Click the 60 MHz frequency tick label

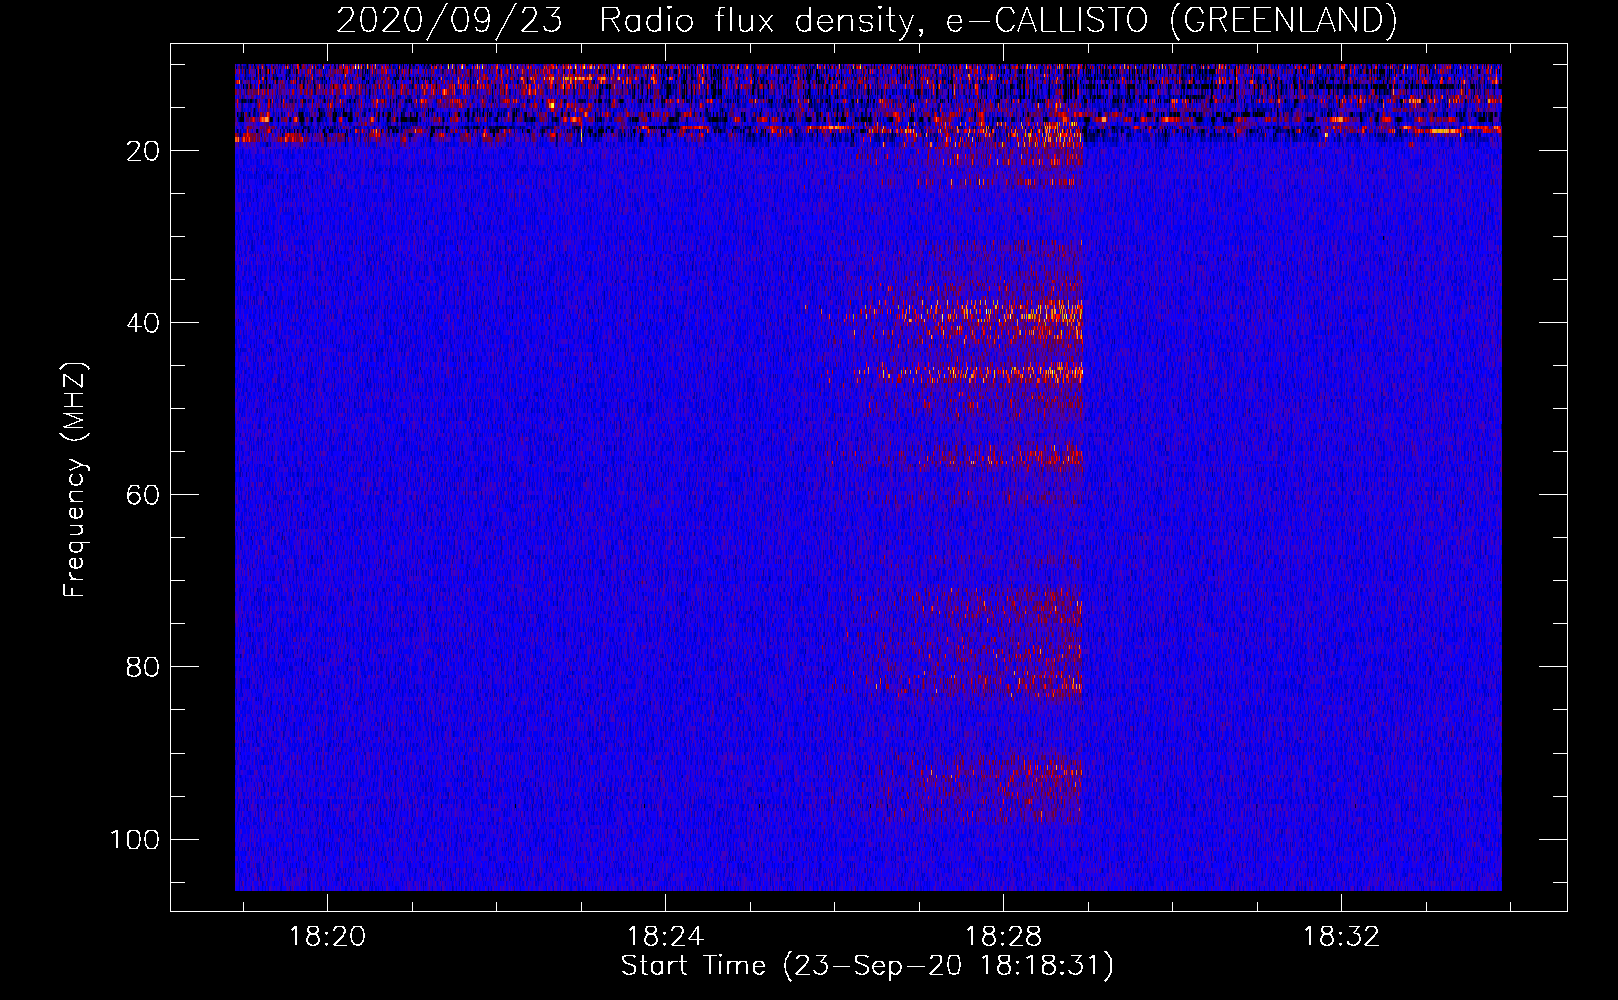tap(143, 495)
